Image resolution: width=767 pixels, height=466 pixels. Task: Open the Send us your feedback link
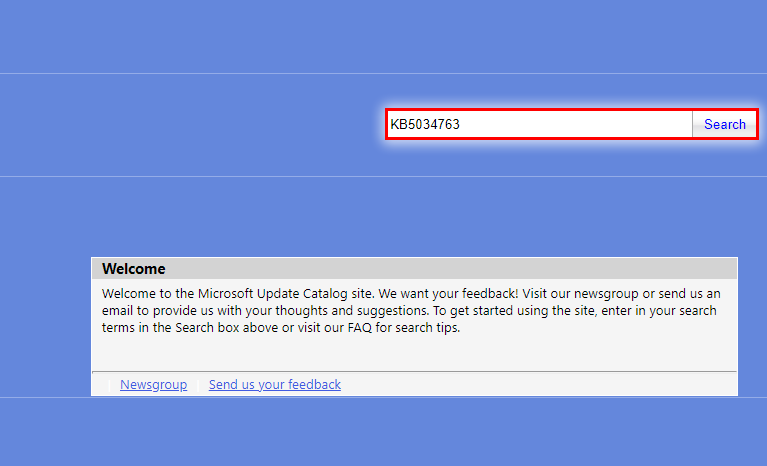(274, 385)
